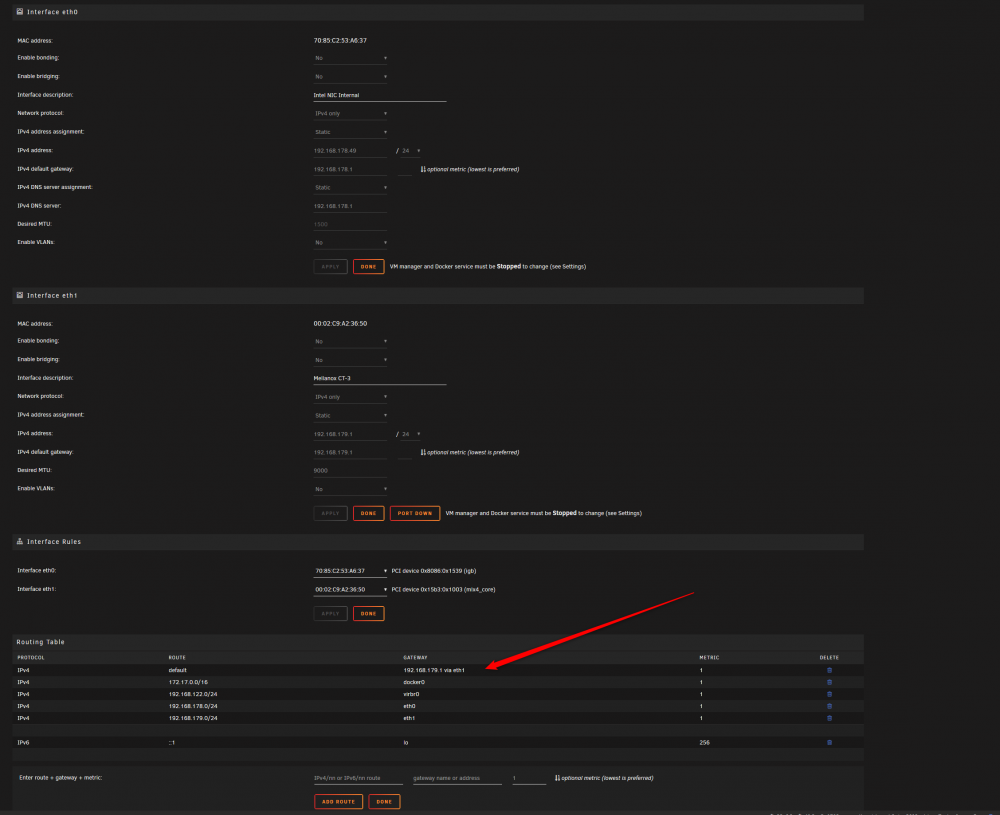Image resolution: width=1000 pixels, height=815 pixels.
Task: Delete the 192.168.178.0/24 eth0 route
Action: 829,706
